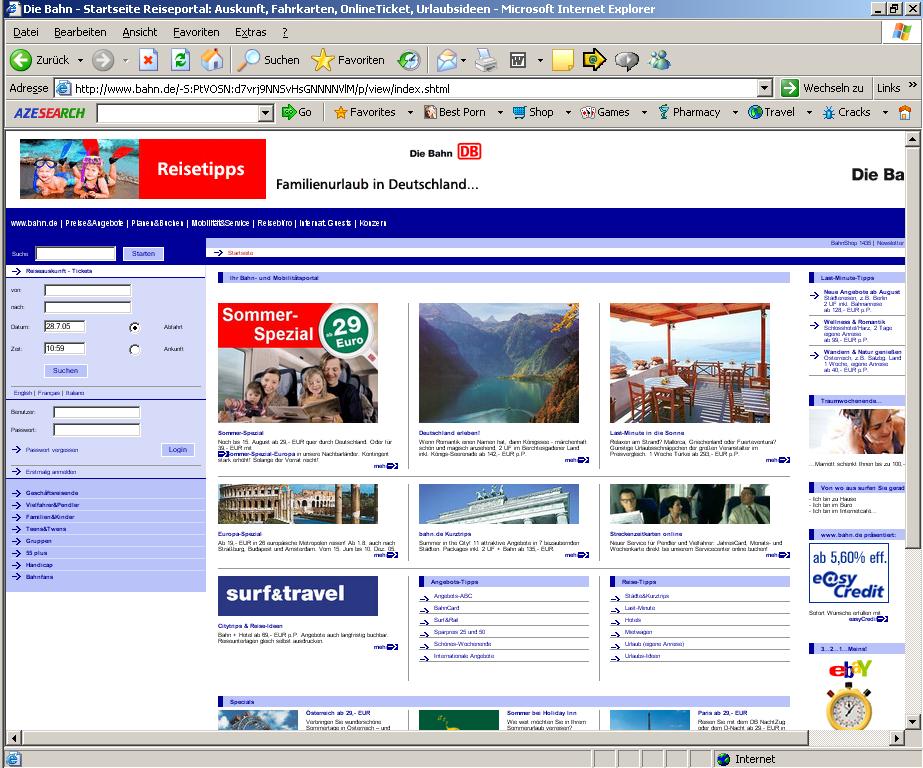Click the Reisetipps banner
This screenshot has width=923, height=768.
click(x=143, y=169)
